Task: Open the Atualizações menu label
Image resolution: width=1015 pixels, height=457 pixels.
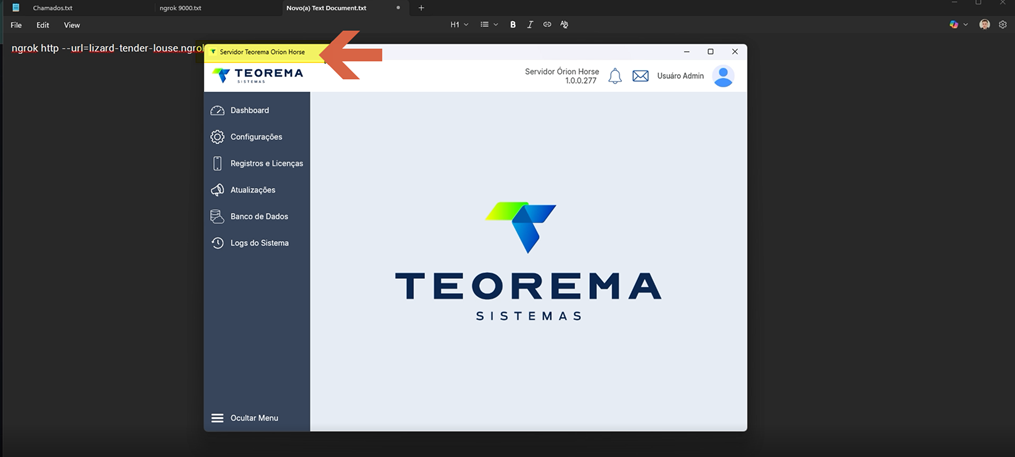Action: click(x=253, y=190)
